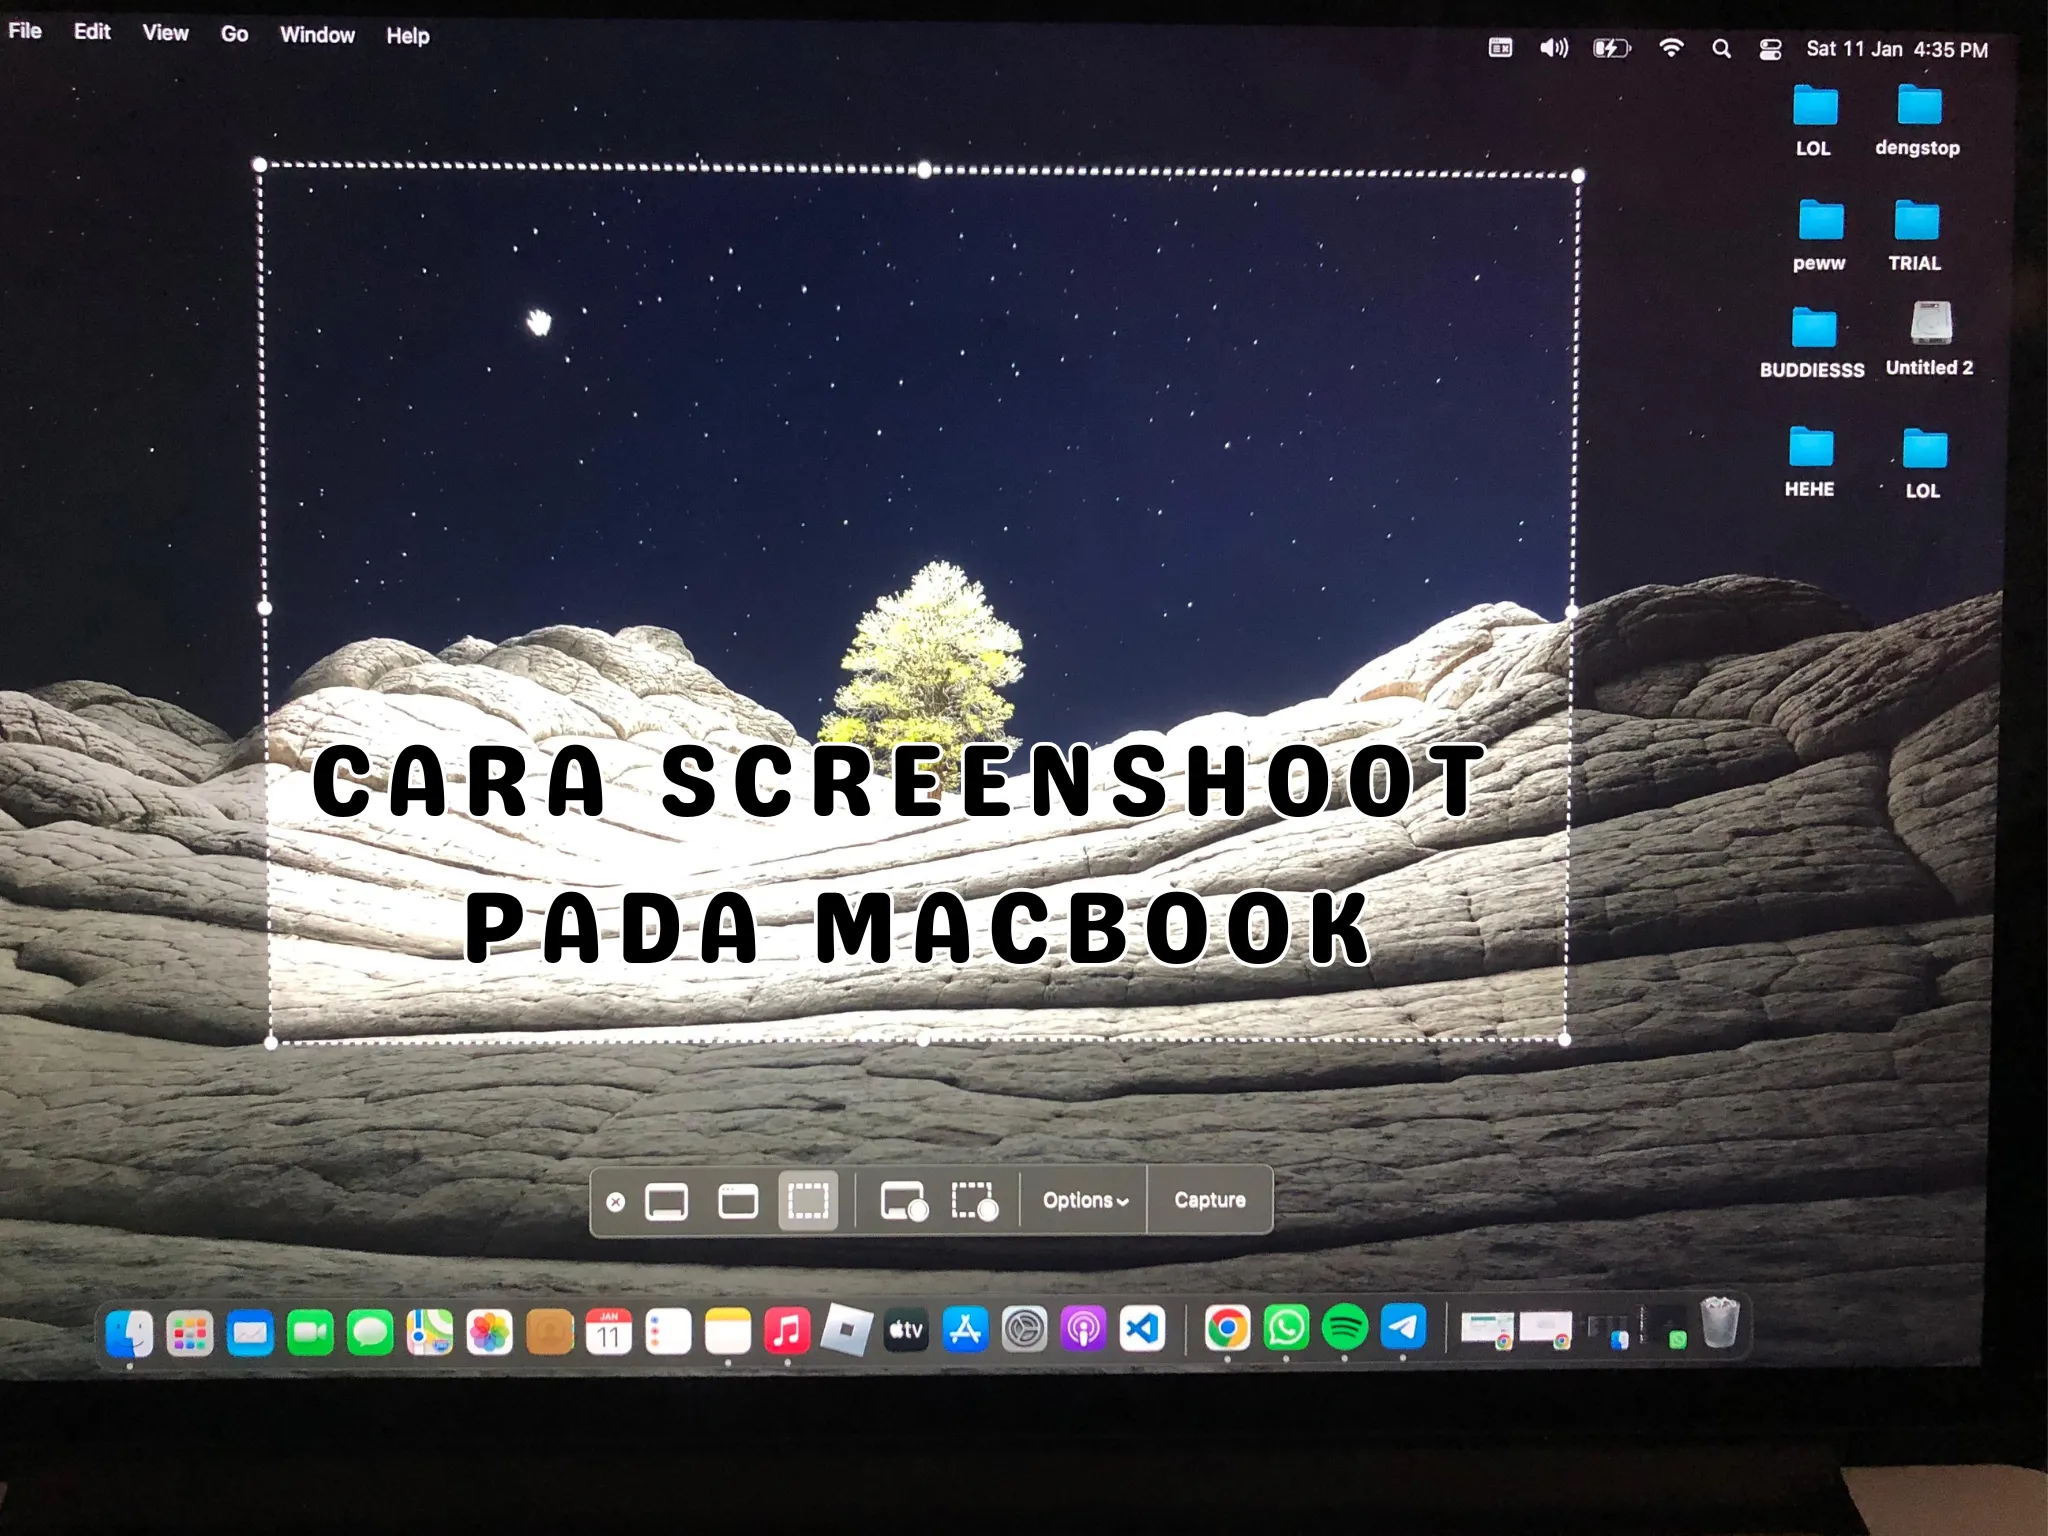Screen dimensions: 2048x1536
Task: Restore second minimized Chrome window in Dock
Action: [x=1546, y=1330]
